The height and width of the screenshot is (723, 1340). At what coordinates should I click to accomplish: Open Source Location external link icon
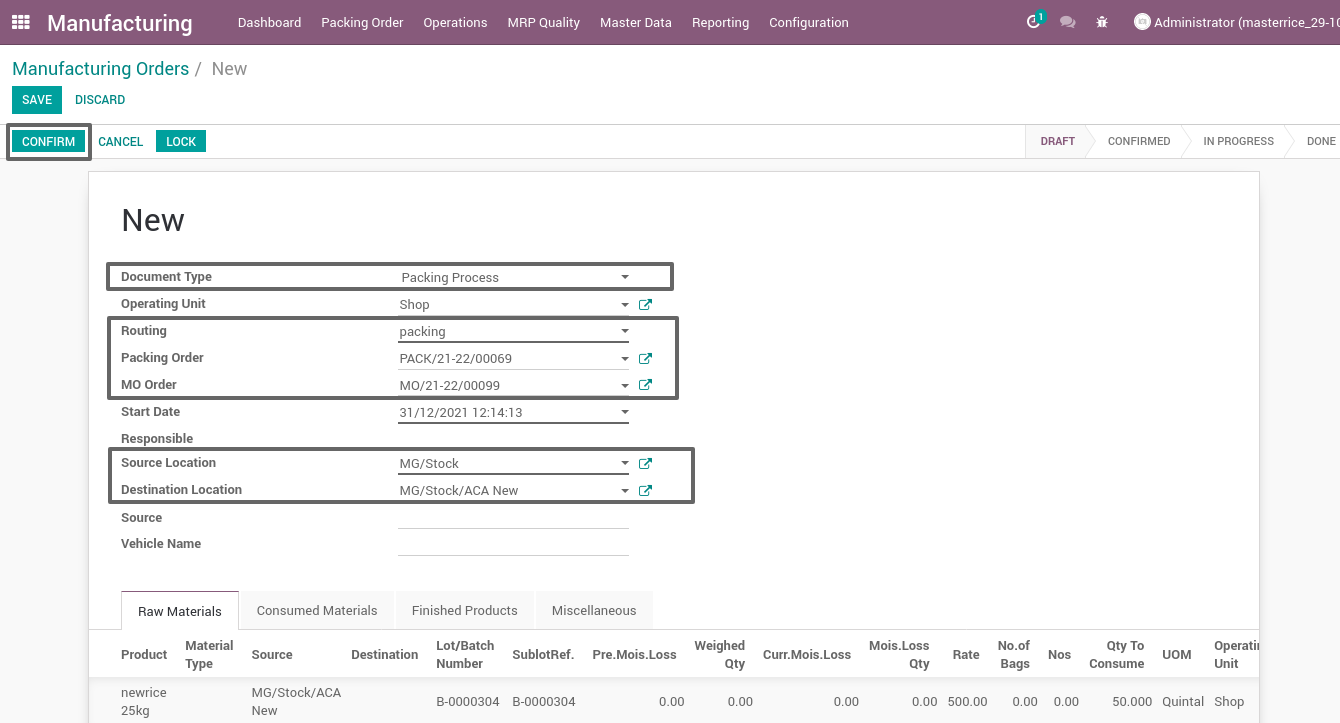[x=645, y=463]
